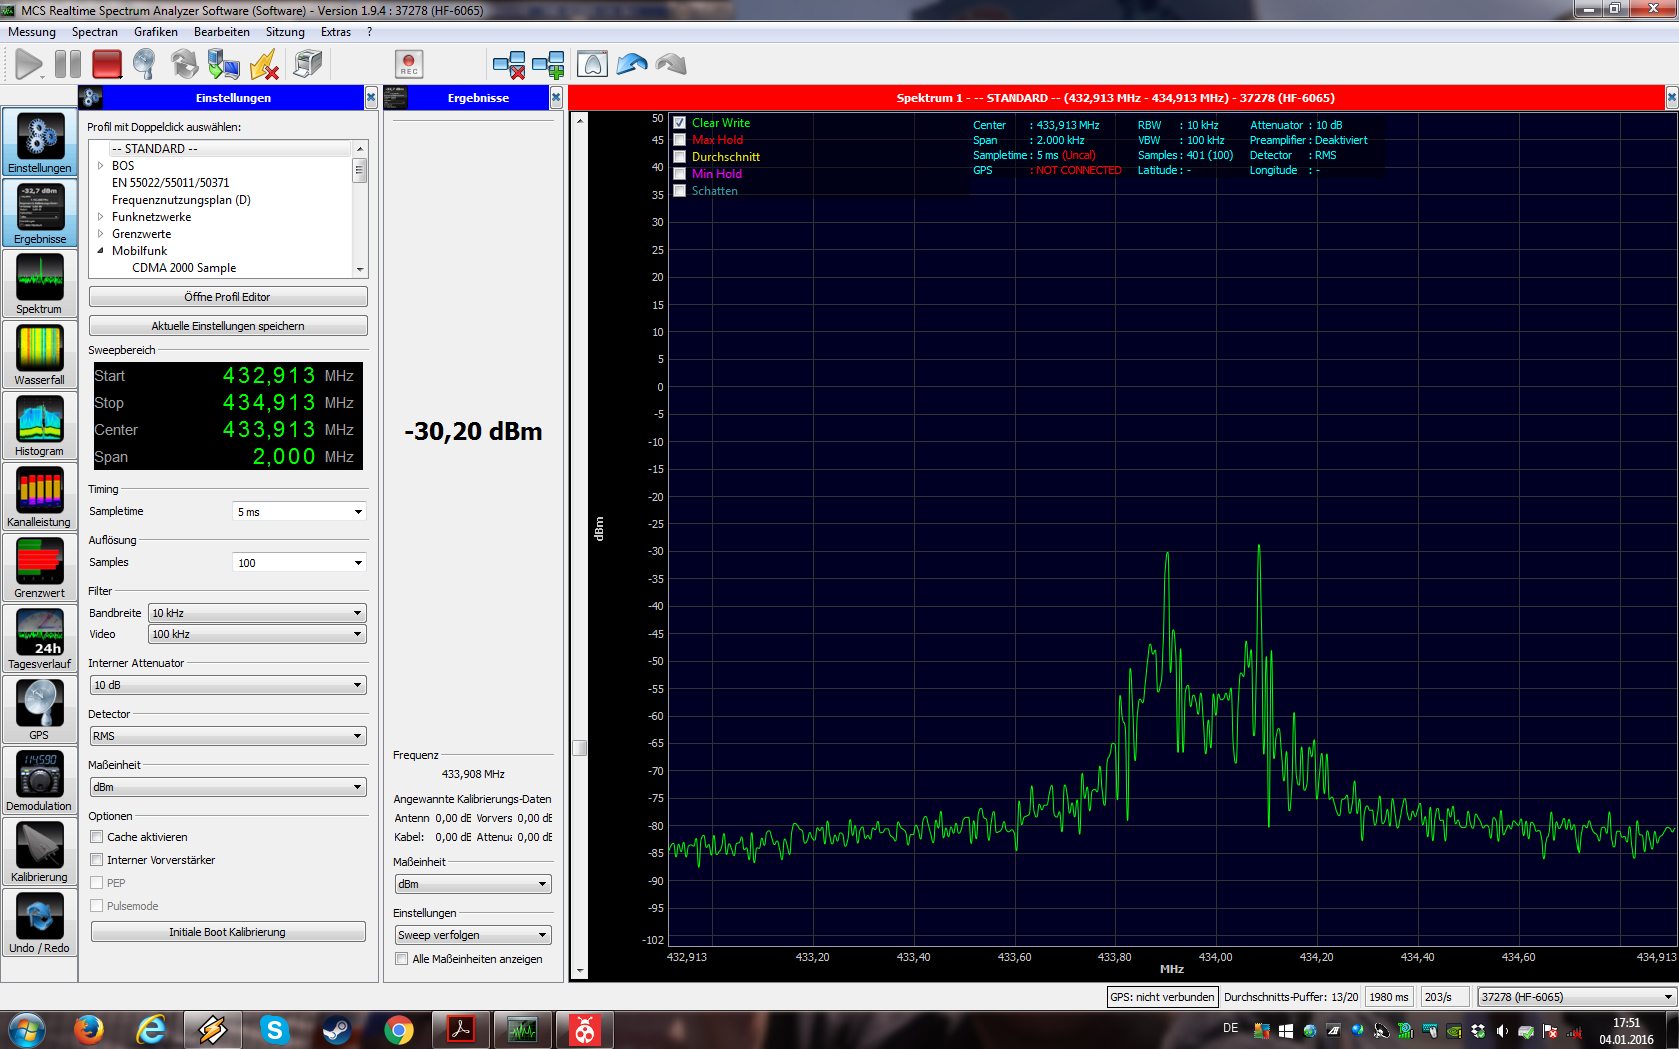Open the Ergebnisse sidebar panel
Screen dimensions: 1679x1049
[40, 214]
